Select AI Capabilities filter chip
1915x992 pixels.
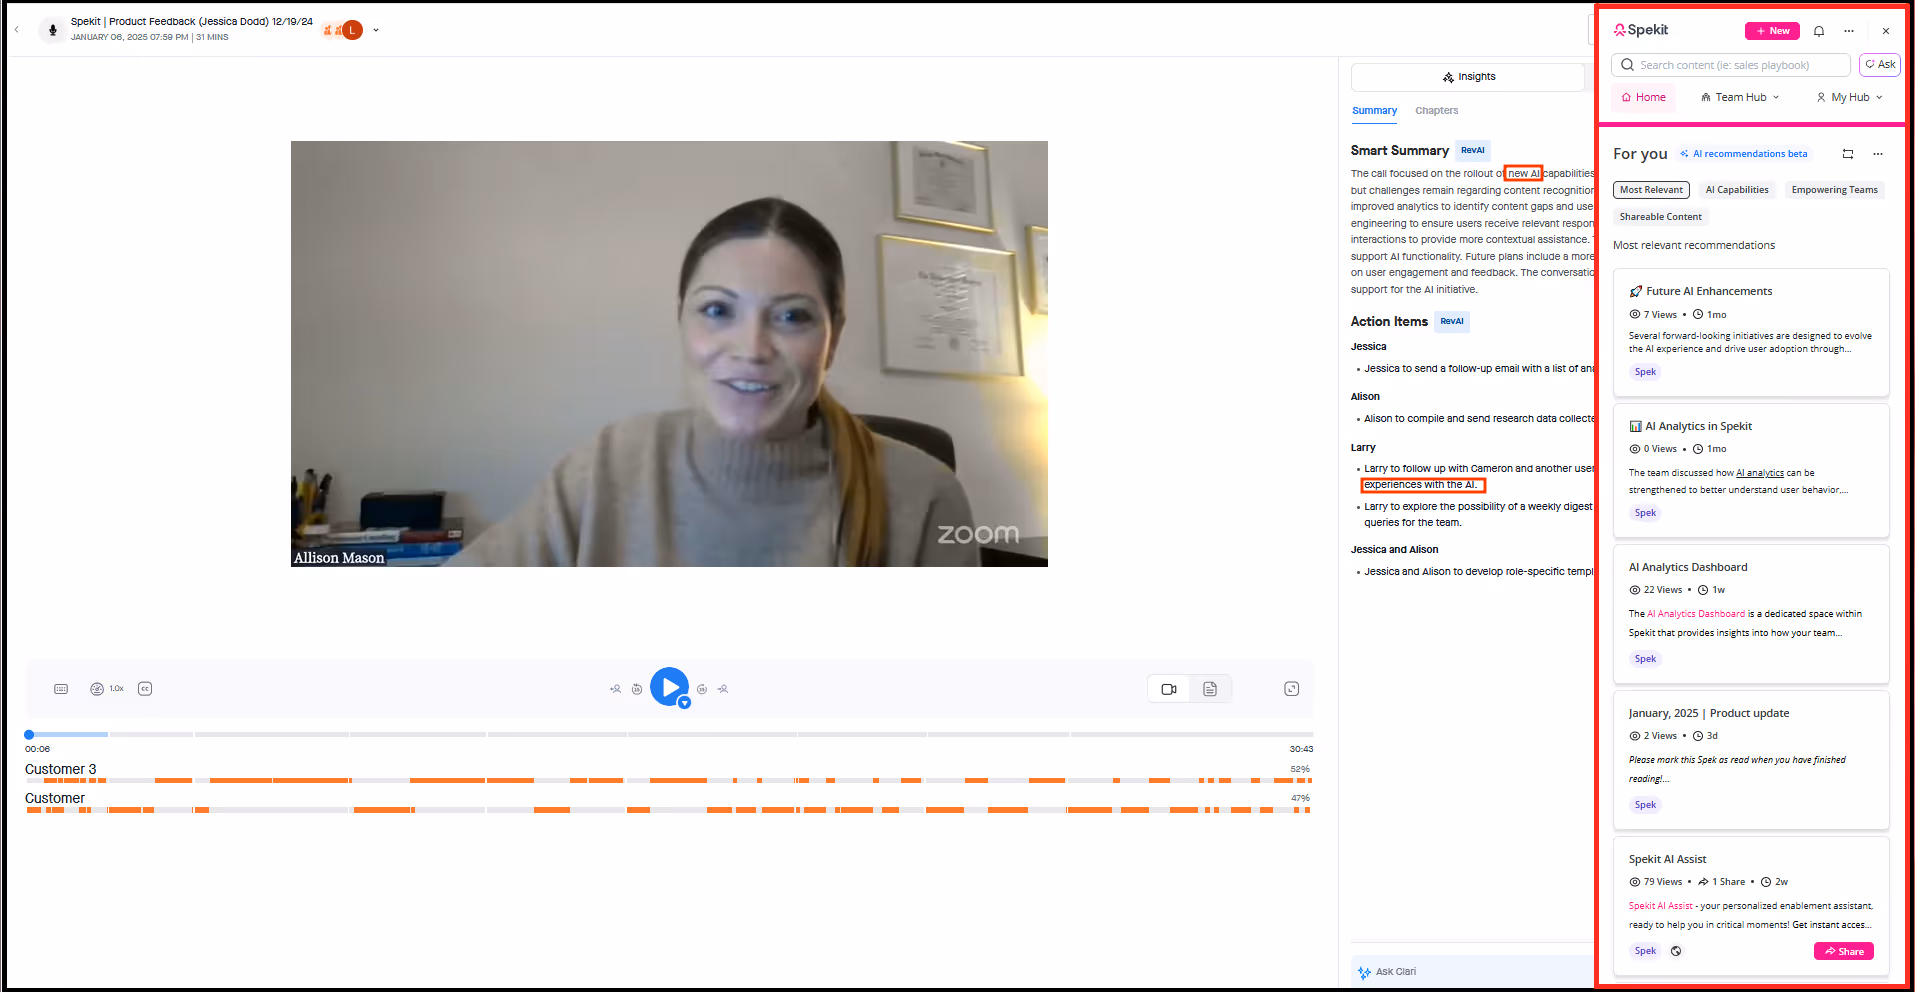[x=1737, y=190]
